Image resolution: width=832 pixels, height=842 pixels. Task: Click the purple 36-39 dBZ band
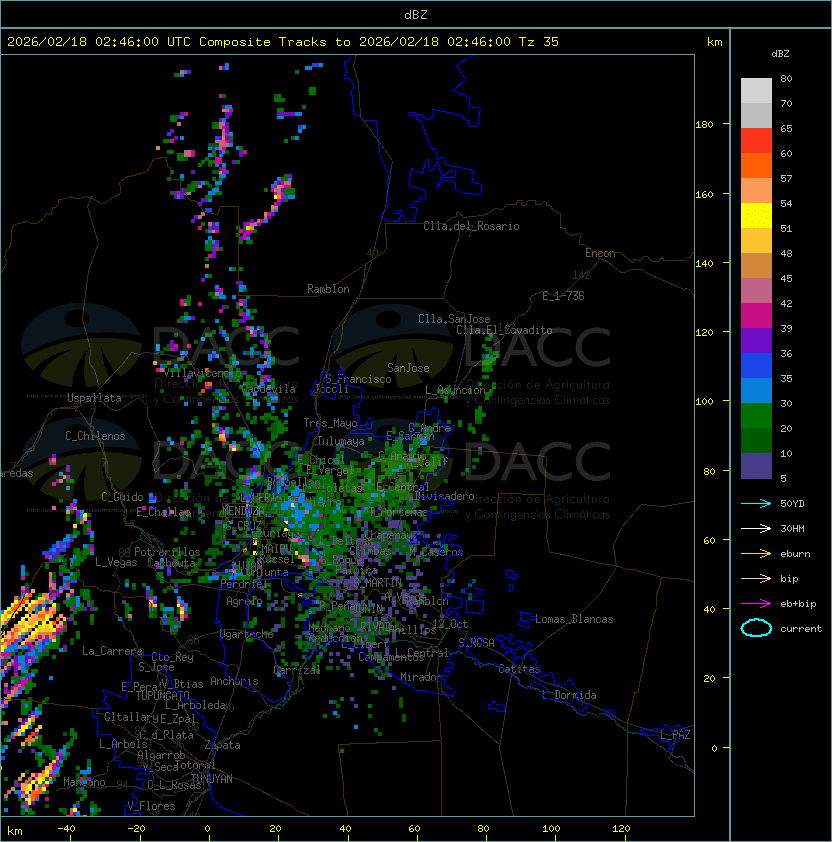pos(756,340)
